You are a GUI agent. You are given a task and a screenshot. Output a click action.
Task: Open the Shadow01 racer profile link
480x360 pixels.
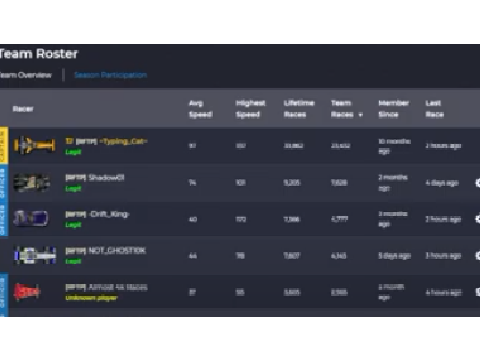[95, 177]
